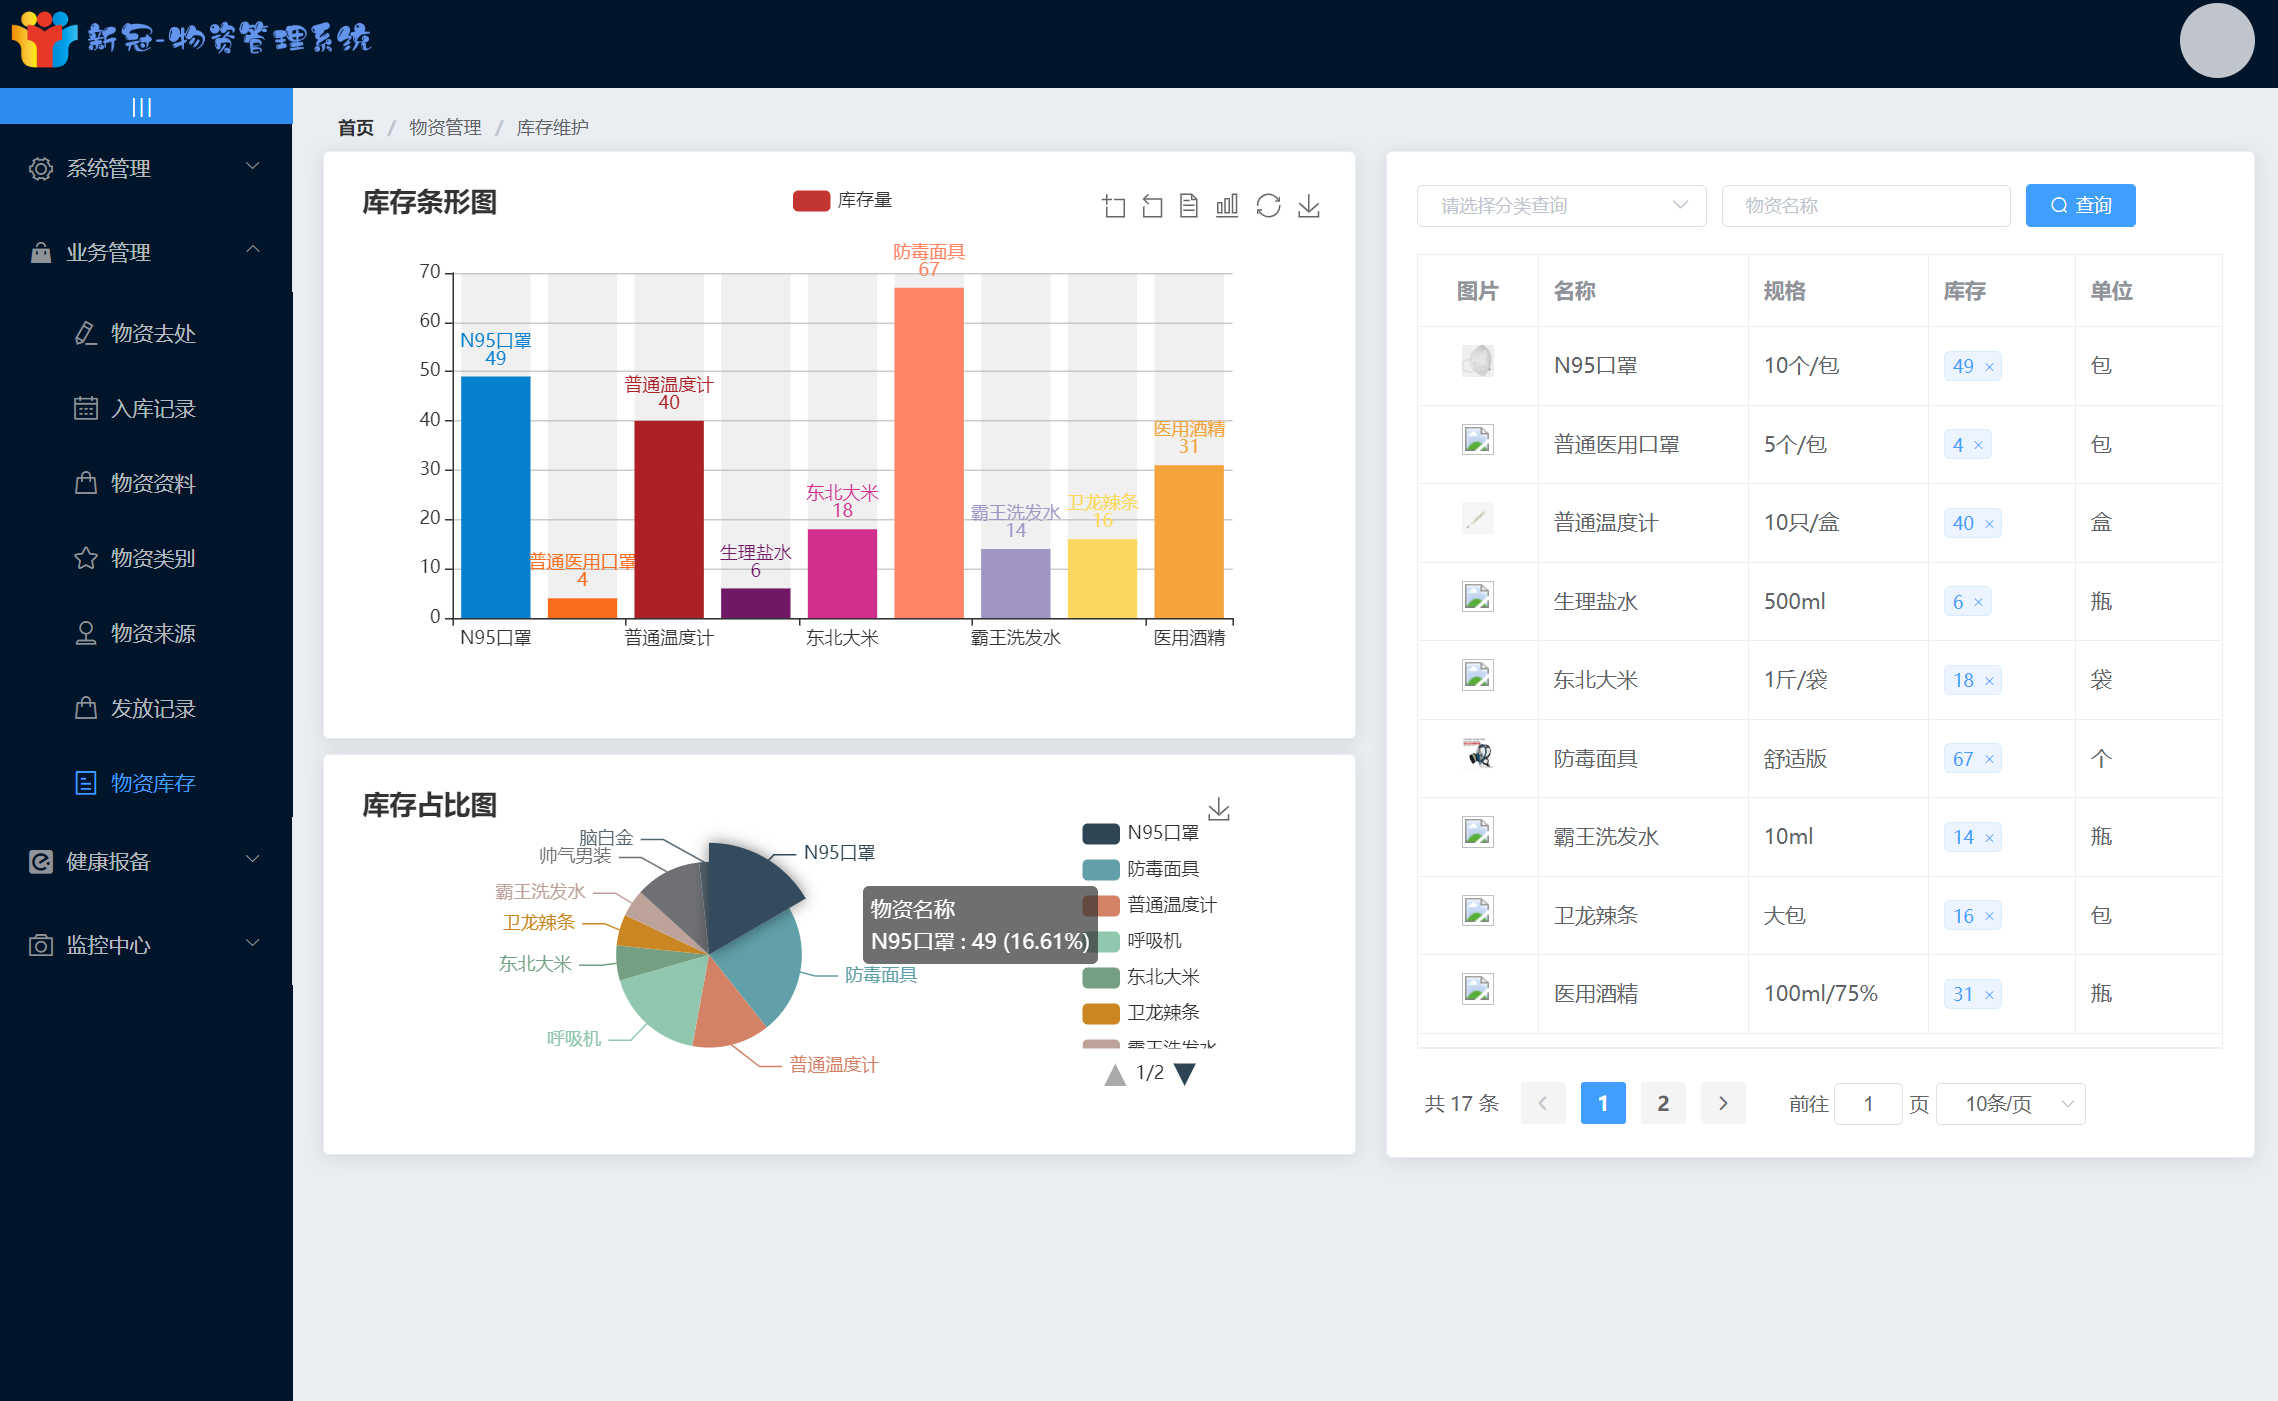
Task: Open 物资类别 in the sidebar
Action: (x=146, y=558)
